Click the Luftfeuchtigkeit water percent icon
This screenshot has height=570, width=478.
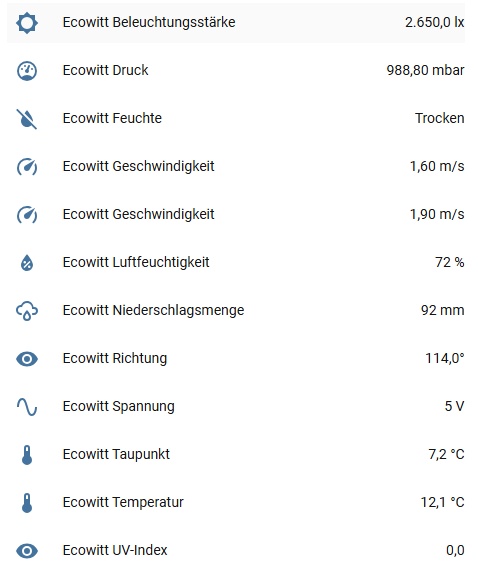pyautogui.click(x=27, y=263)
